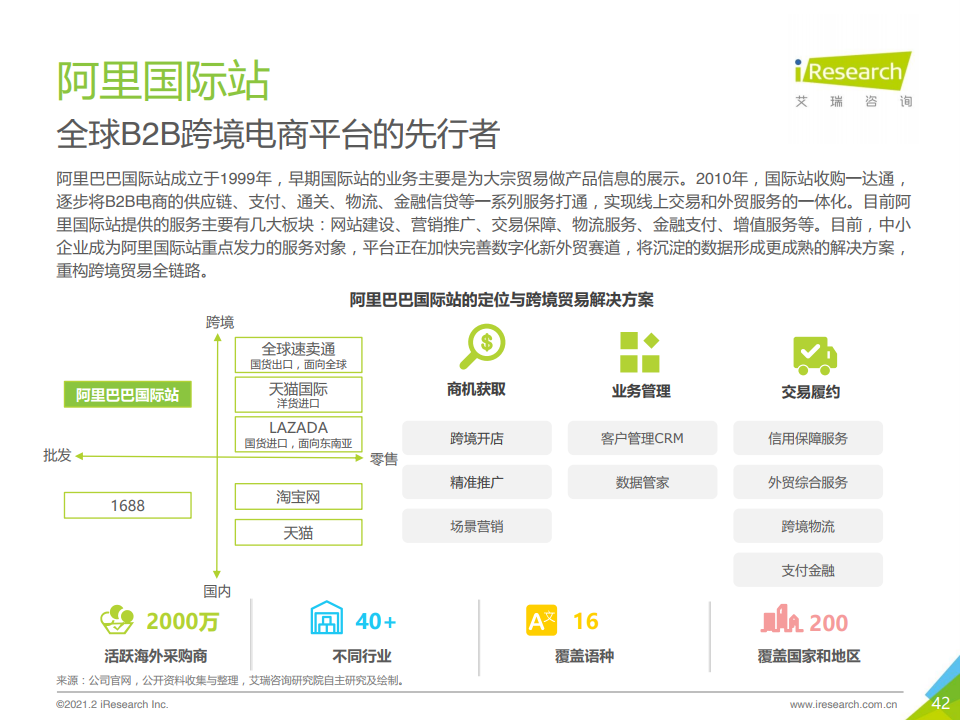Select the 天猫 box below 淘宝网

click(299, 533)
